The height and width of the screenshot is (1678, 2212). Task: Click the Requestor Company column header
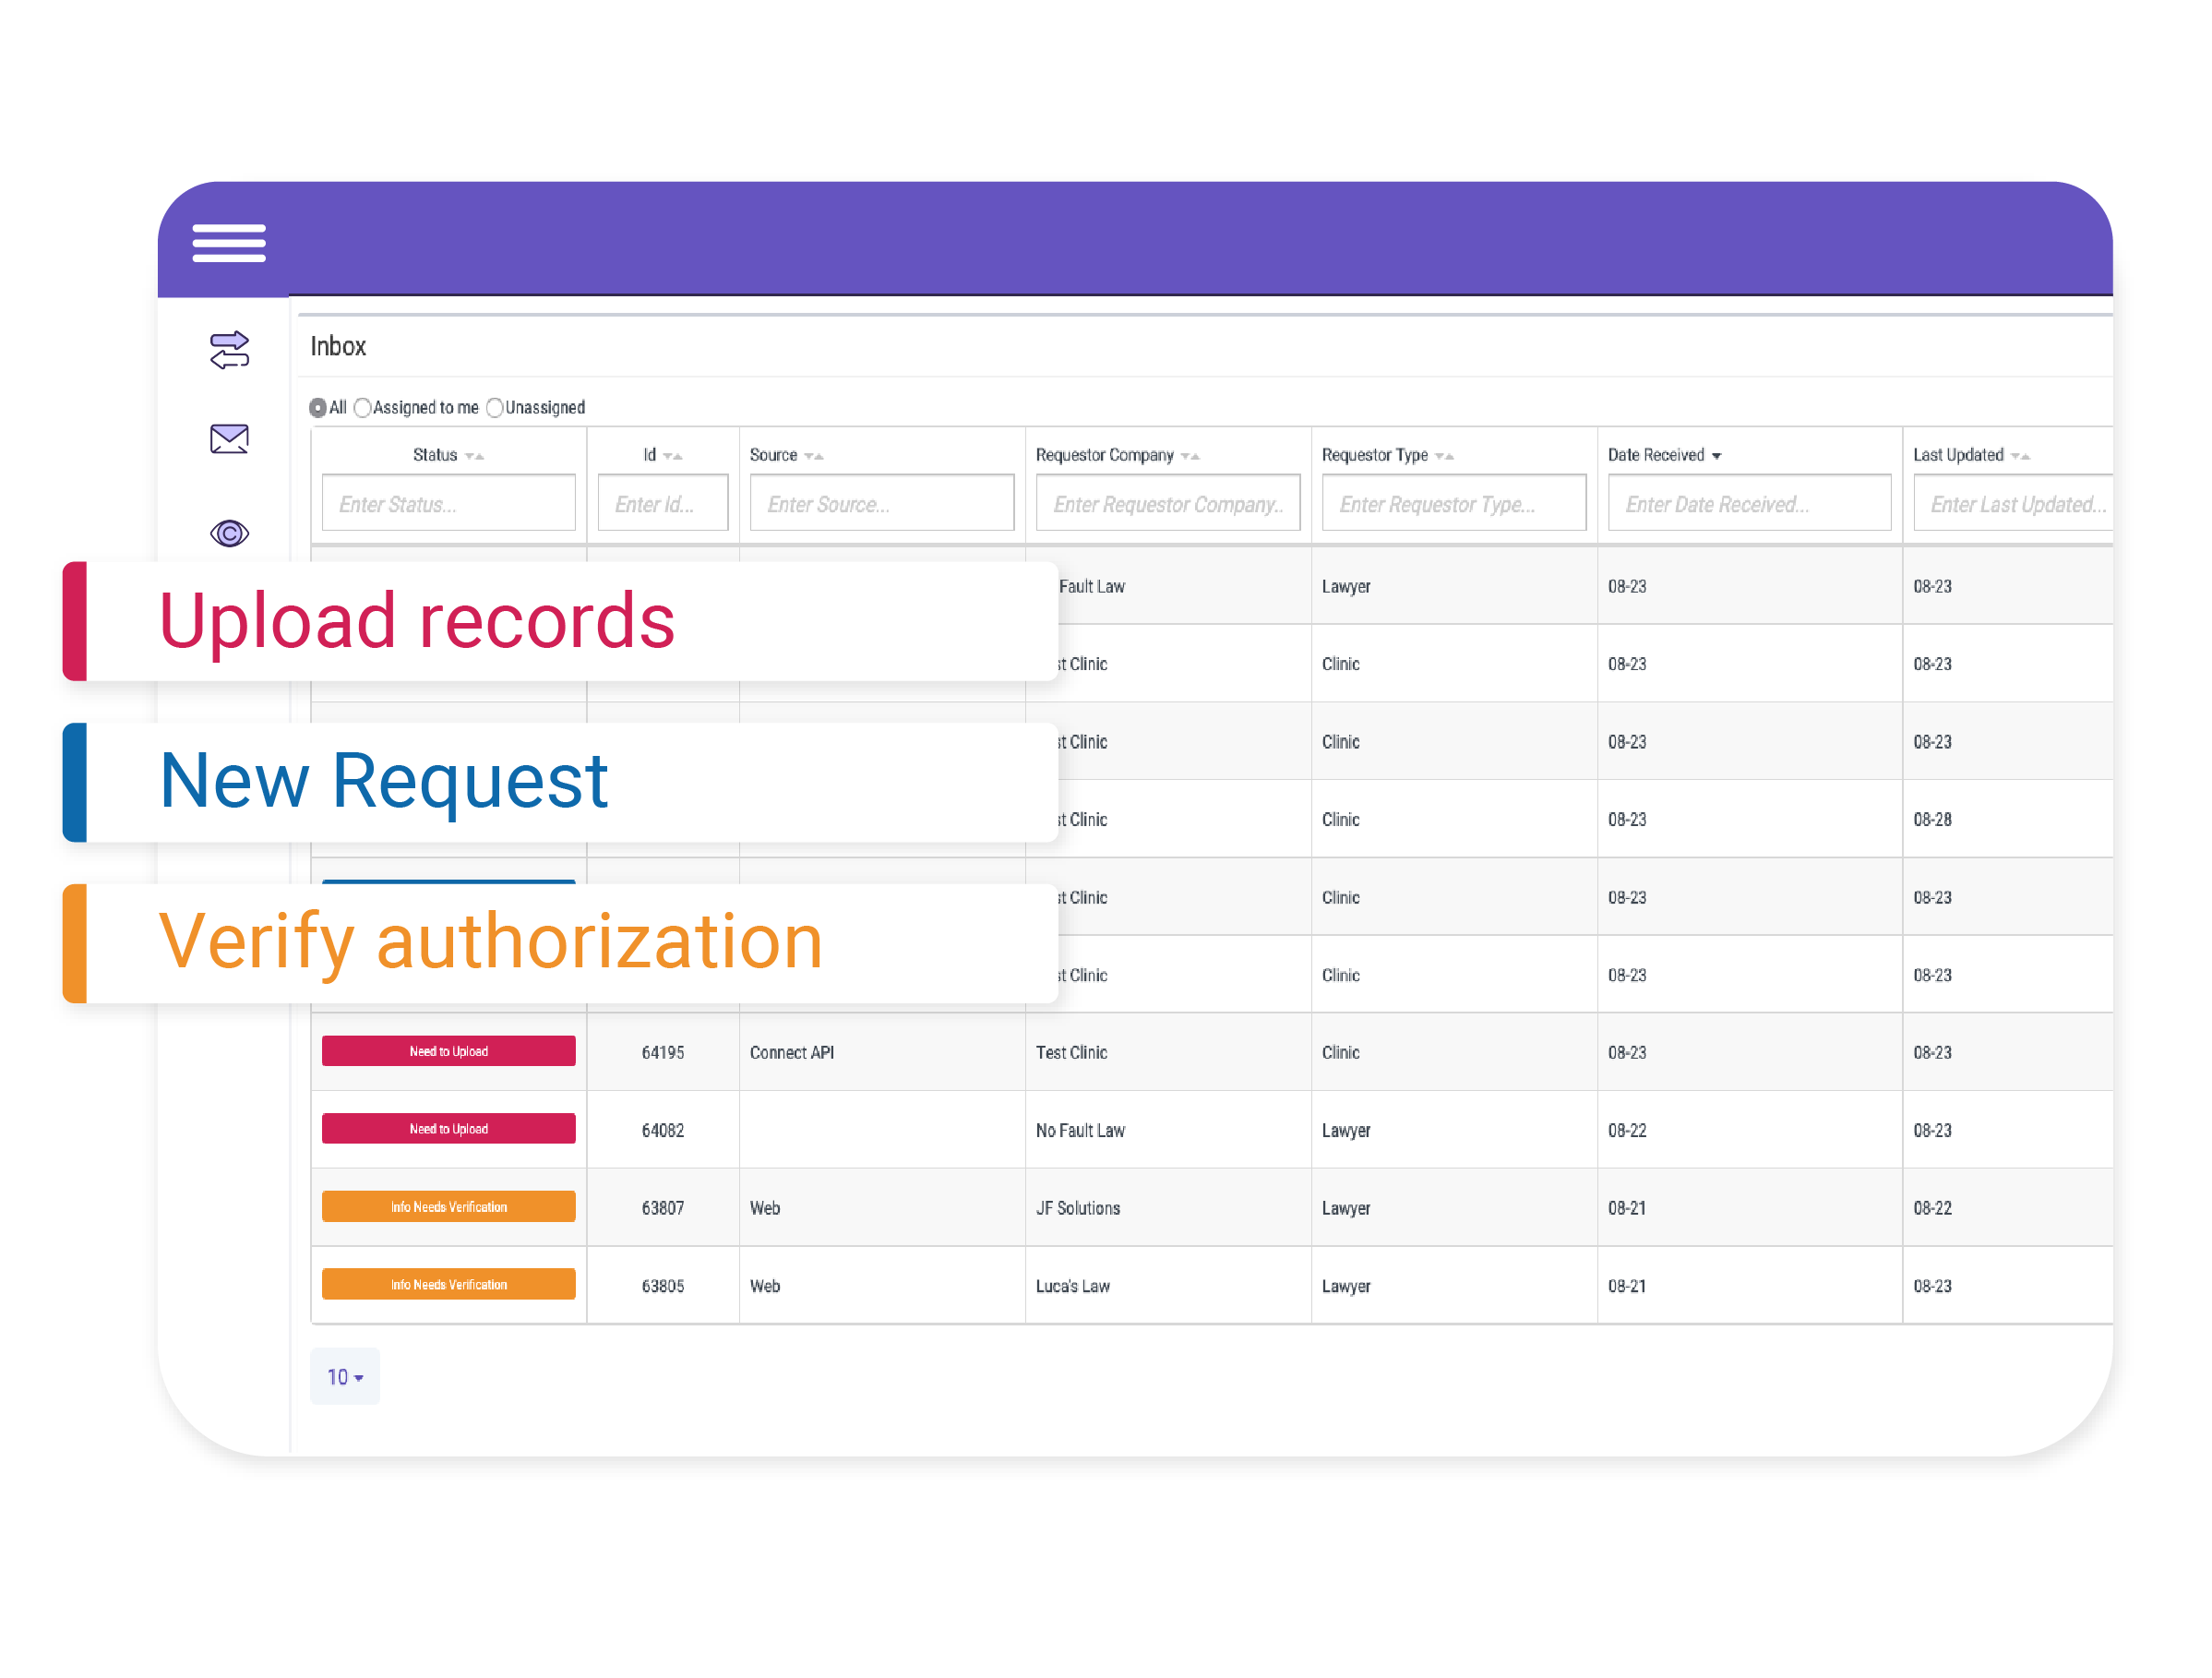pos(1105,455)
